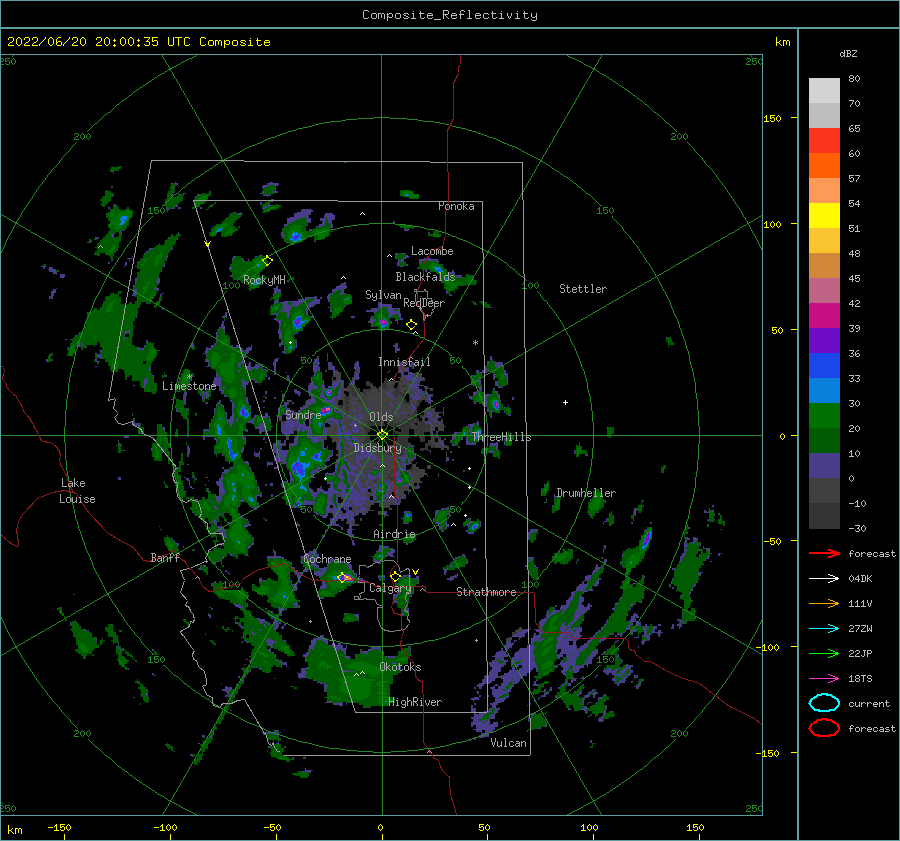Click the magenta storm cell west of Drumheller's southeast
This screenshot has height=841, width=900.
(x=647, y=538)
